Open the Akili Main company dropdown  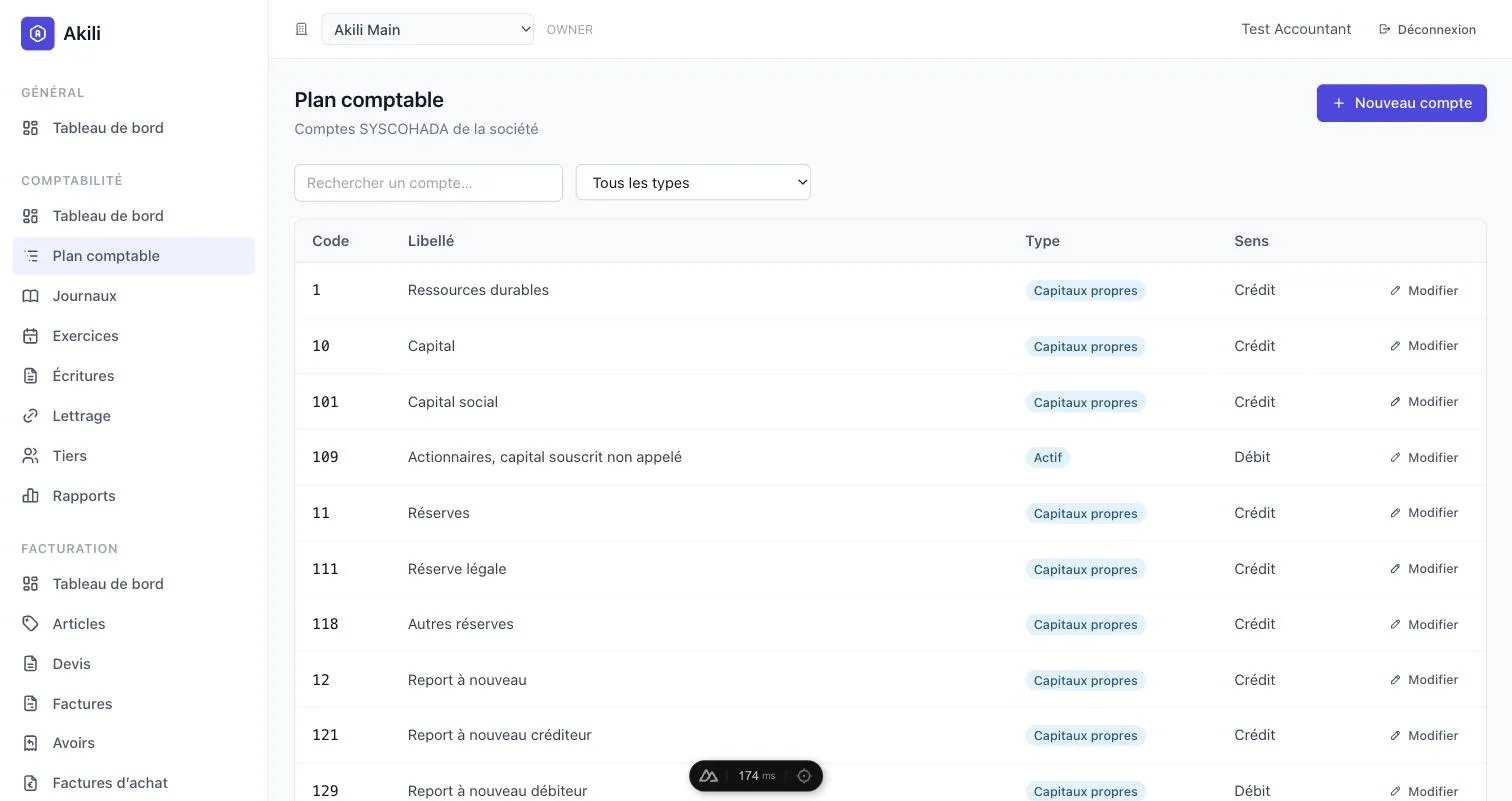pyautogui.click(x=427, y=30)
